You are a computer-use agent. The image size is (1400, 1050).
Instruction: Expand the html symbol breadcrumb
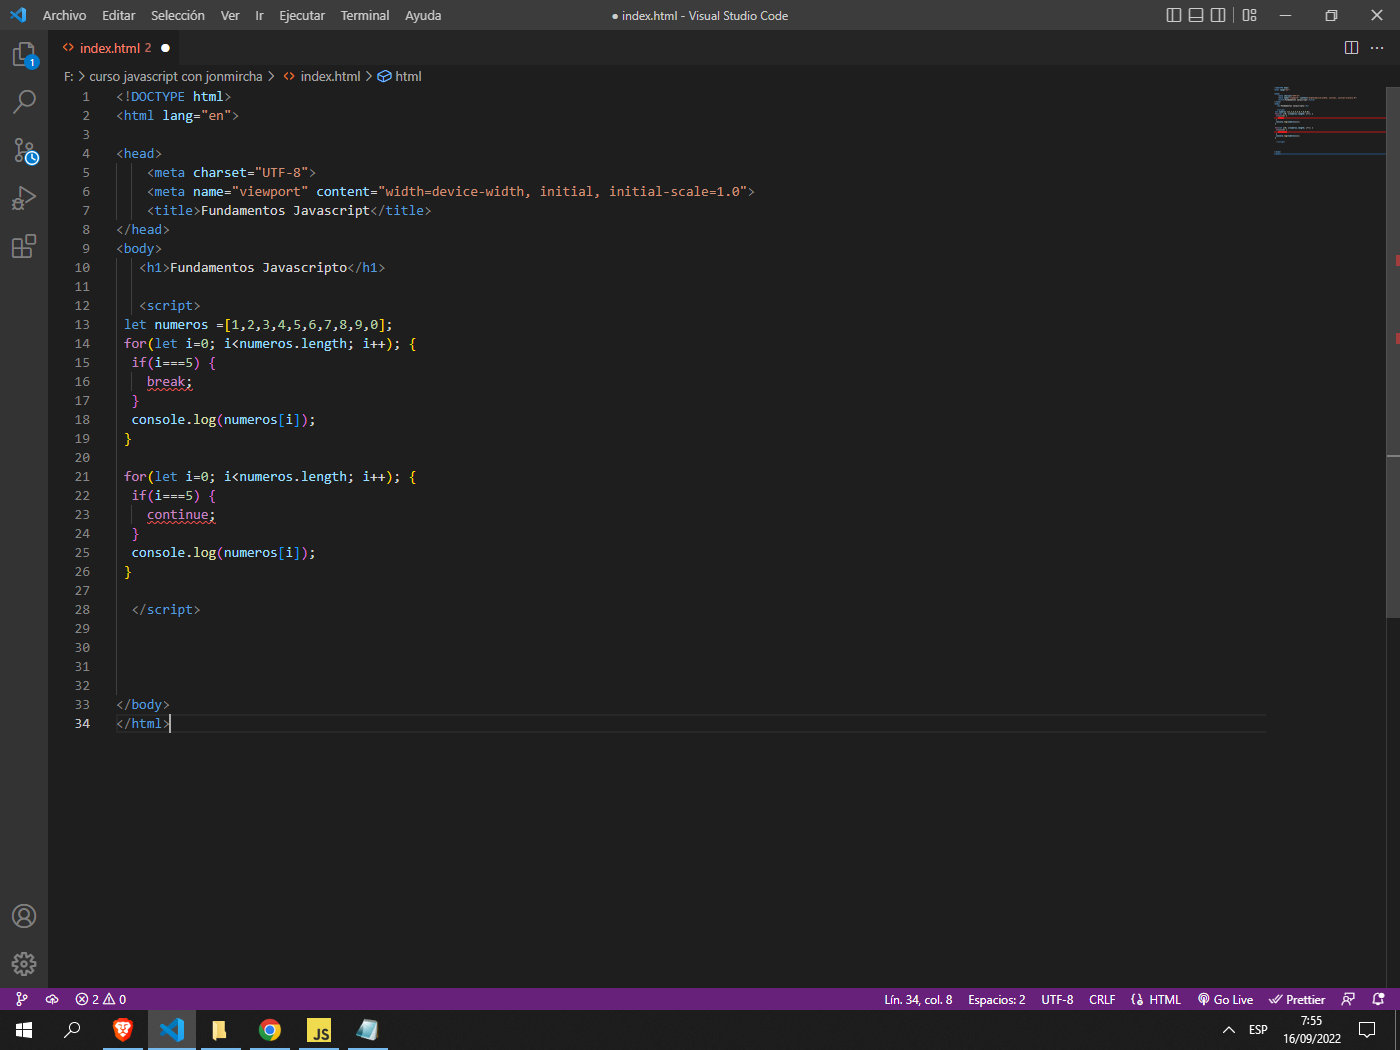pos(400,76)
